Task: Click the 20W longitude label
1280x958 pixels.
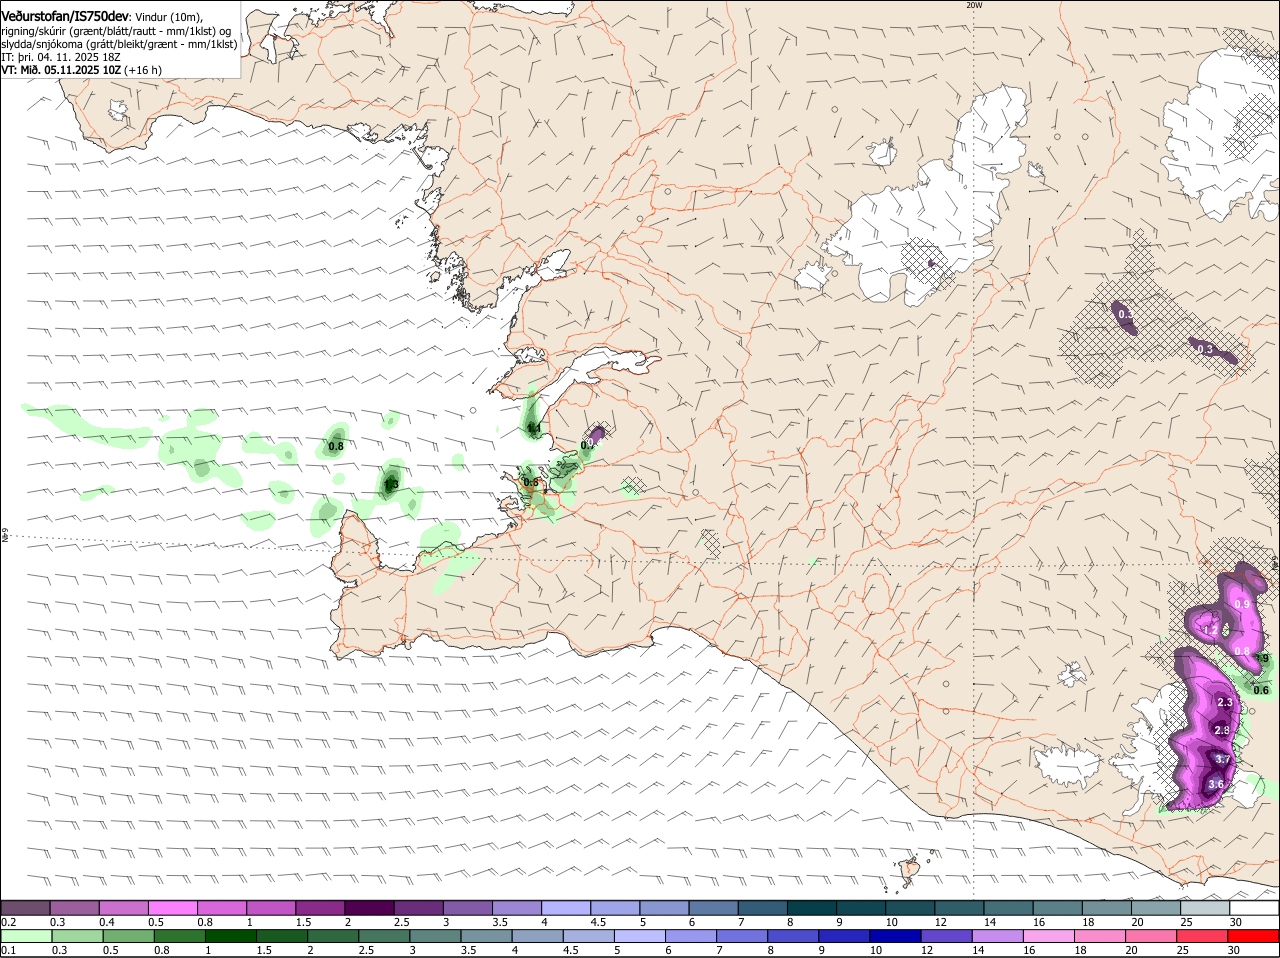Action: [974, 5]
